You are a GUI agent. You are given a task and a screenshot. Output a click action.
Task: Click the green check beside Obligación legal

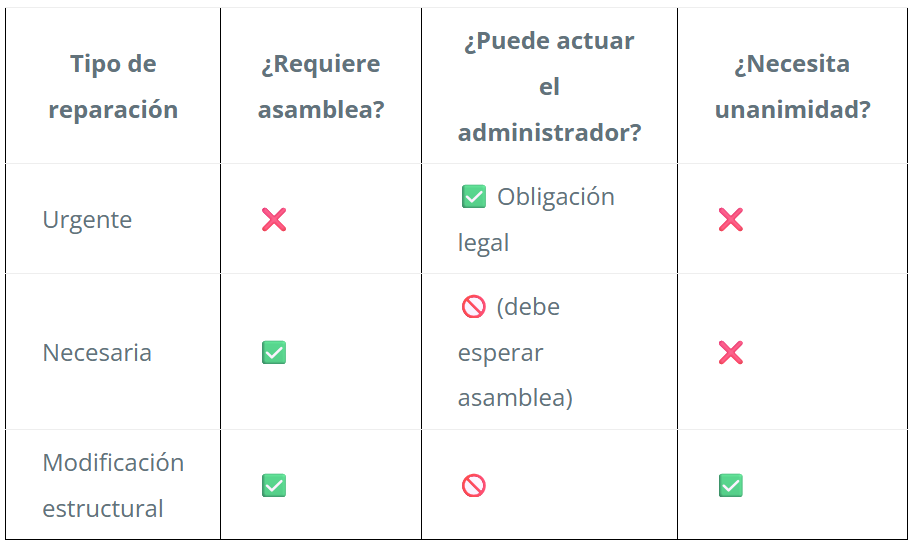474,196
